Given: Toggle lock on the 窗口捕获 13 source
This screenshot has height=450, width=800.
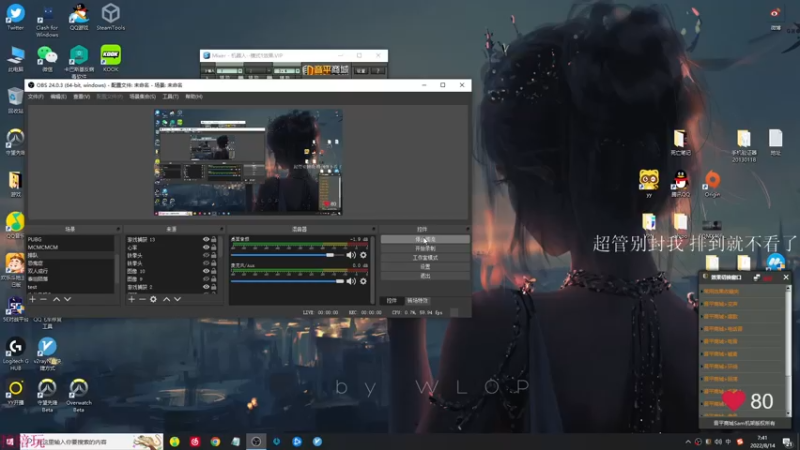Looking at the screenshot, I should tap(214, 239).
